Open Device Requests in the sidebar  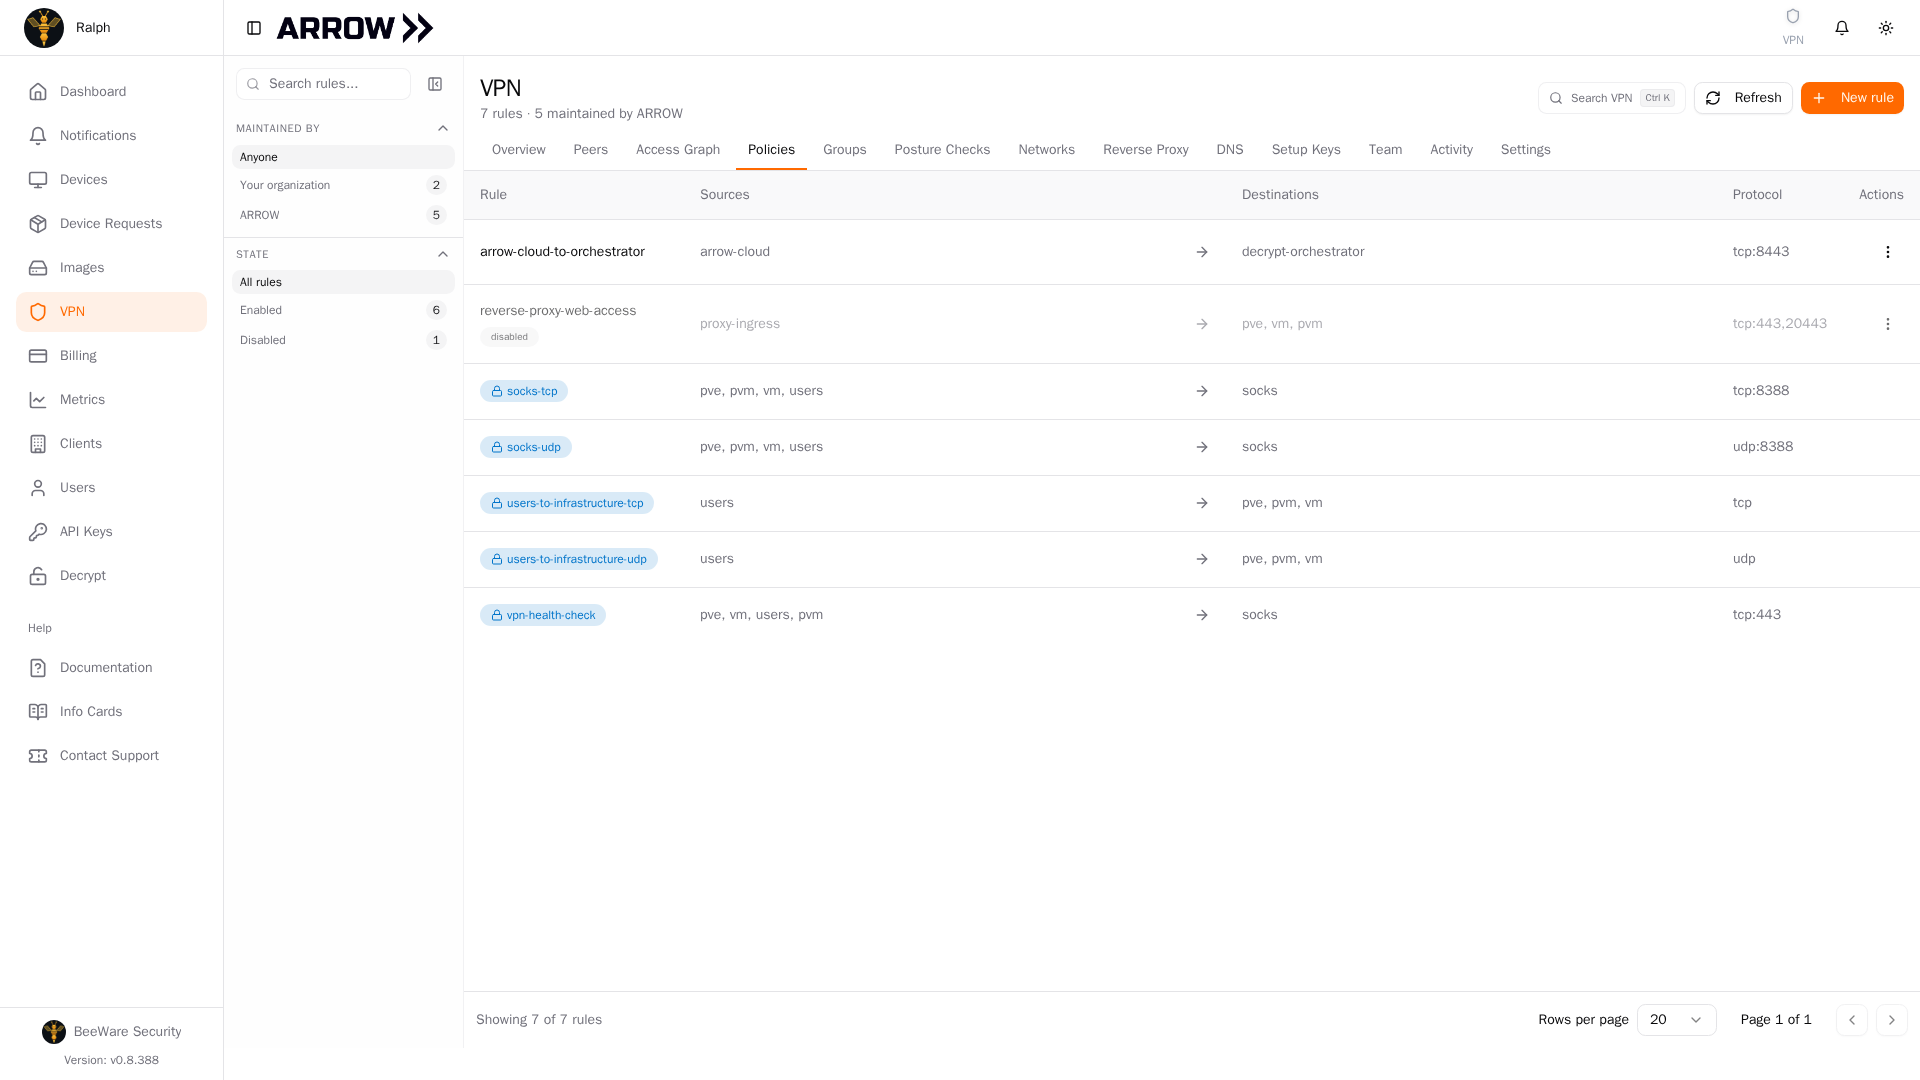tap(111, 224)
